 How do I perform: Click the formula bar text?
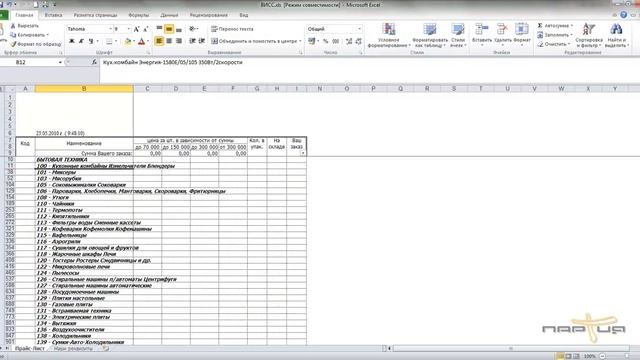pyautogui.click(x=173, y=62)
